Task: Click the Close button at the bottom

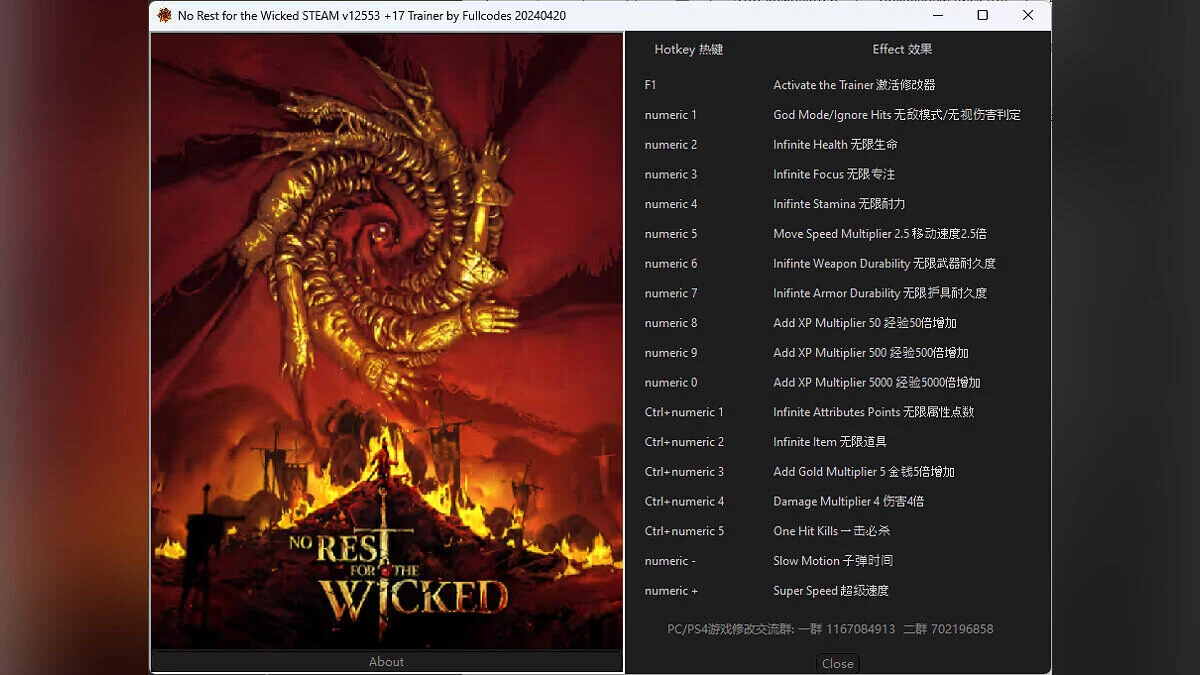Action: pyautogui.click(x=837, y=663)
